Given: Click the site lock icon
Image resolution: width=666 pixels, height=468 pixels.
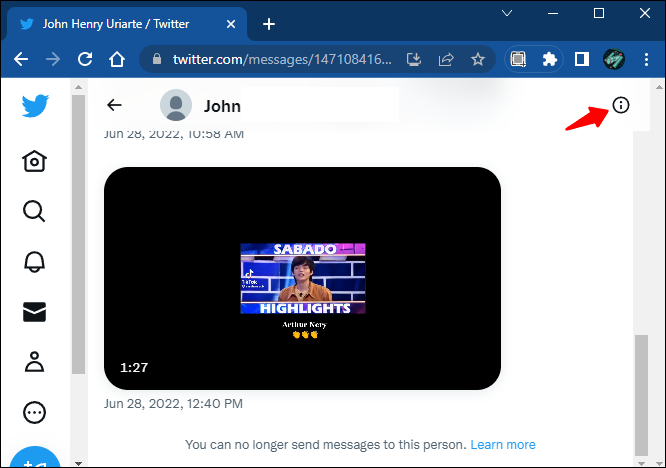Looking at the screenshot, I should [157, 59].
